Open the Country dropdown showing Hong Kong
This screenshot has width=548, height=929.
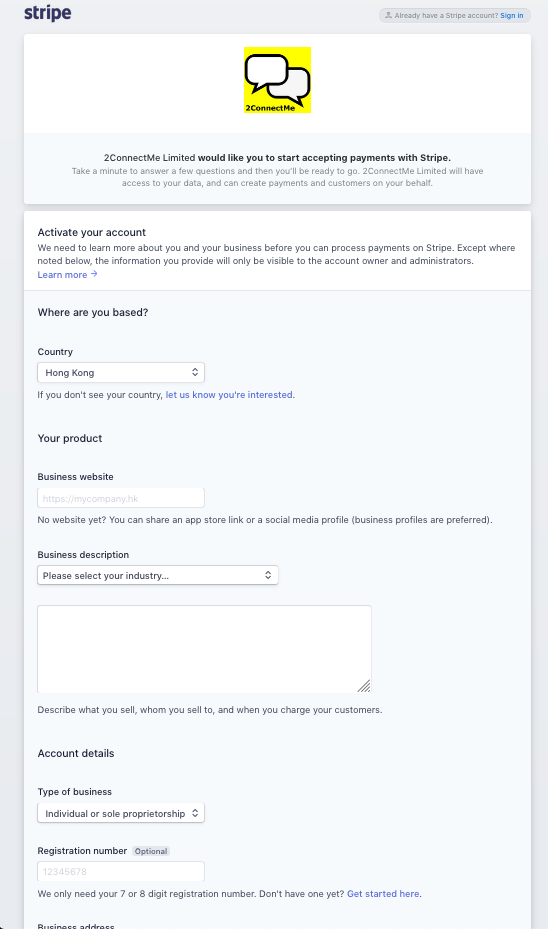(121, 373)
